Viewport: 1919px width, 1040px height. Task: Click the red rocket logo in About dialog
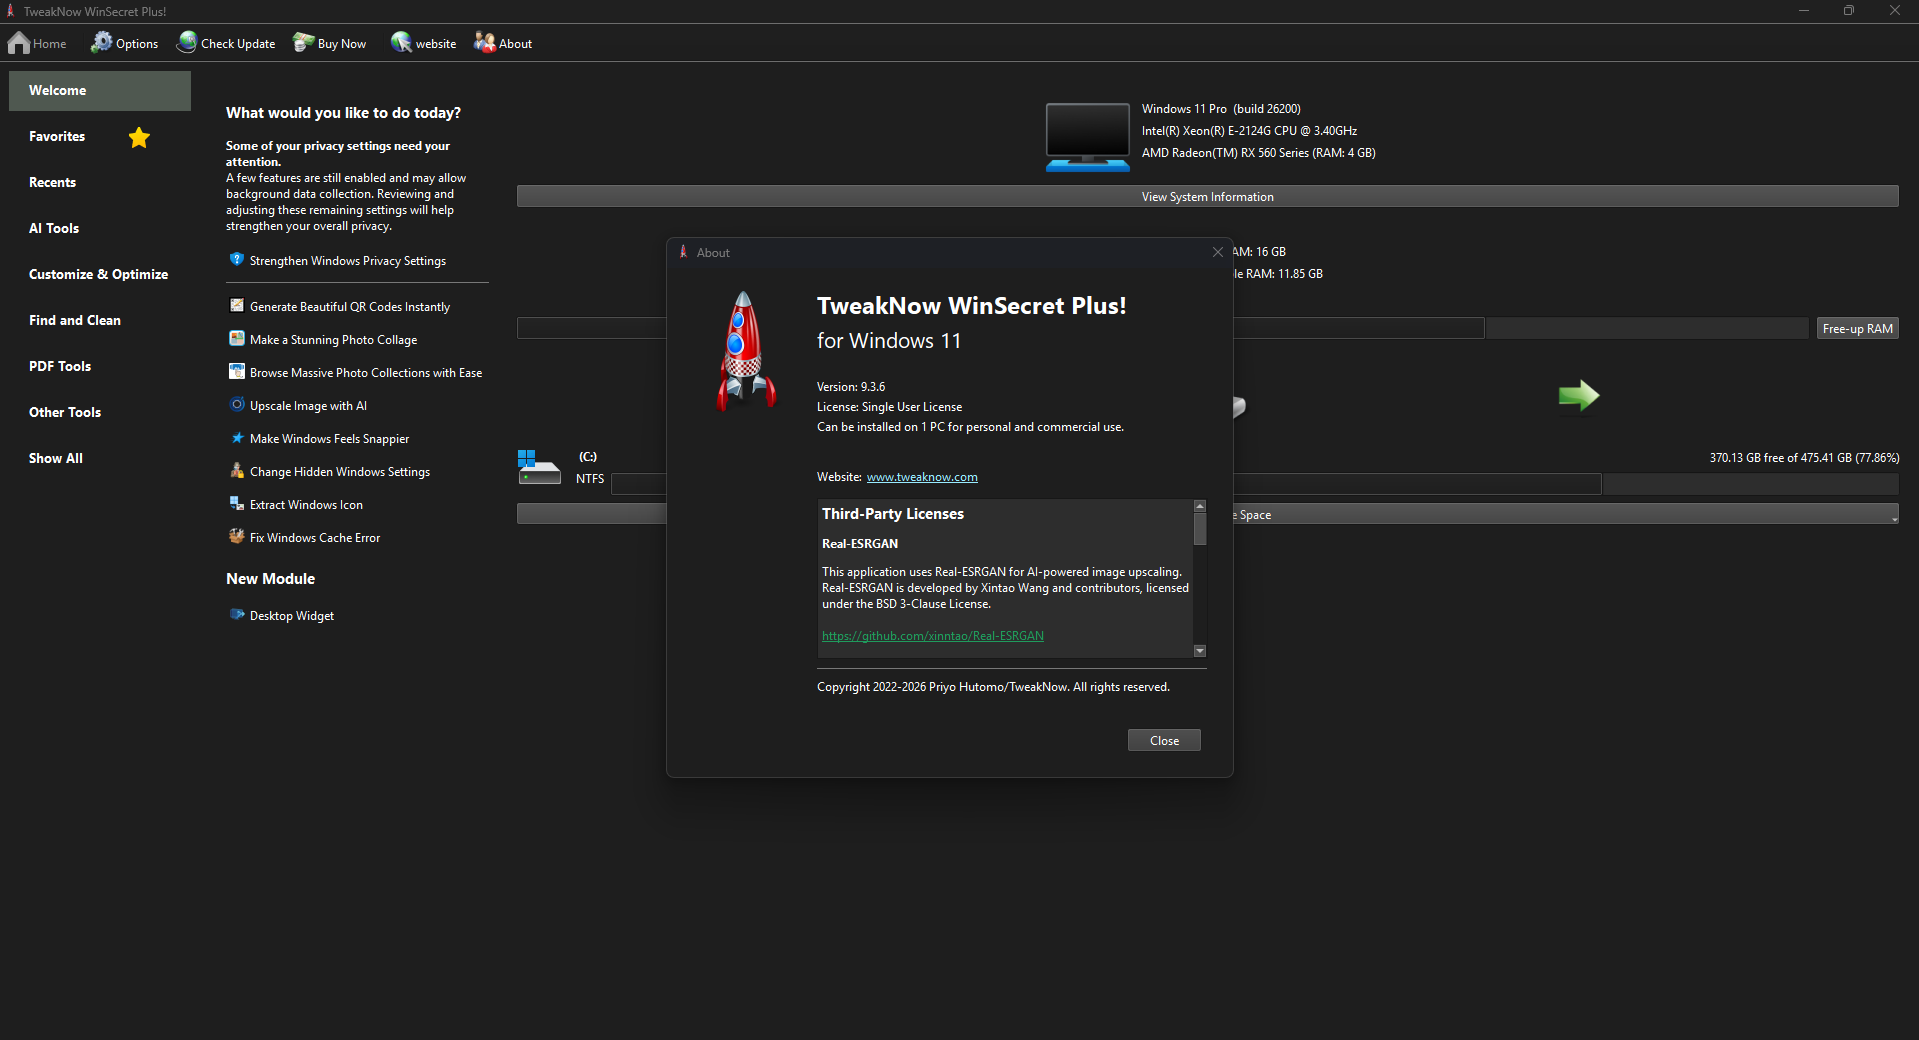pyautogui.click(x=745, y=351)
